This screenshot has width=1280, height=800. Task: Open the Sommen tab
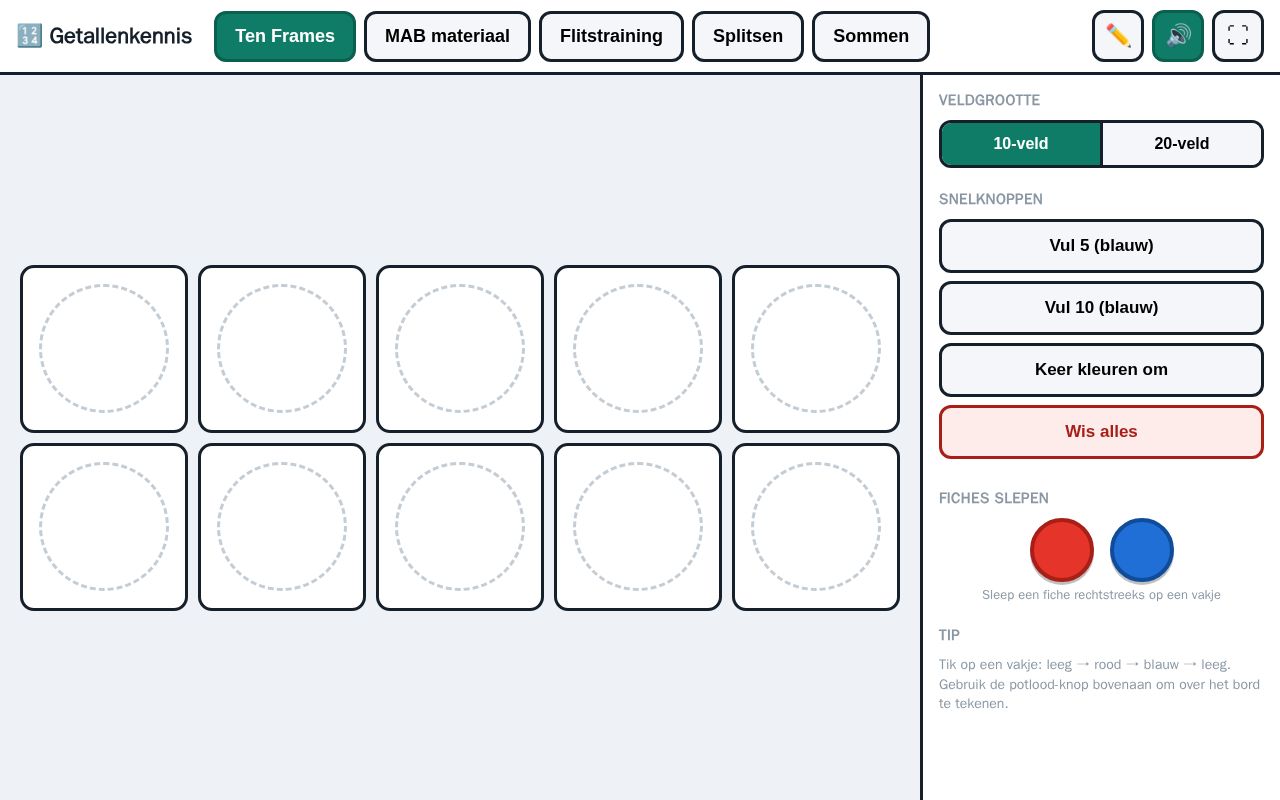point(871,36)
